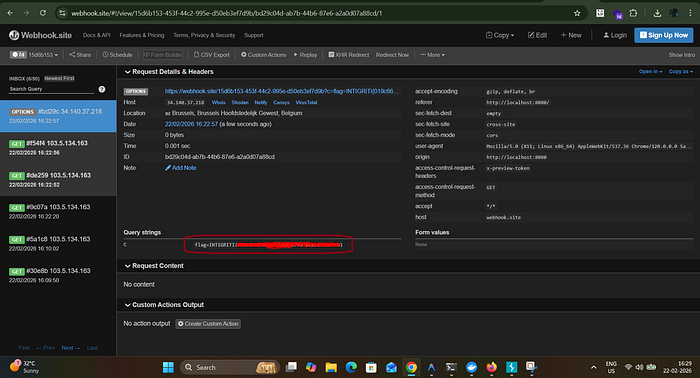Create a New webhook URL
The height and width of the screenshot is (378, 700).
pyautogui.click(x=571, y=35)
